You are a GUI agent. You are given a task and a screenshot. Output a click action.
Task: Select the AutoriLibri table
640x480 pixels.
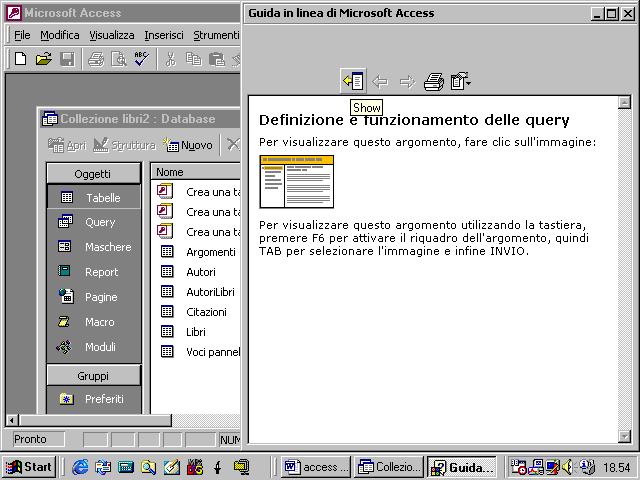pyautogui.click(x=198, y=292)
